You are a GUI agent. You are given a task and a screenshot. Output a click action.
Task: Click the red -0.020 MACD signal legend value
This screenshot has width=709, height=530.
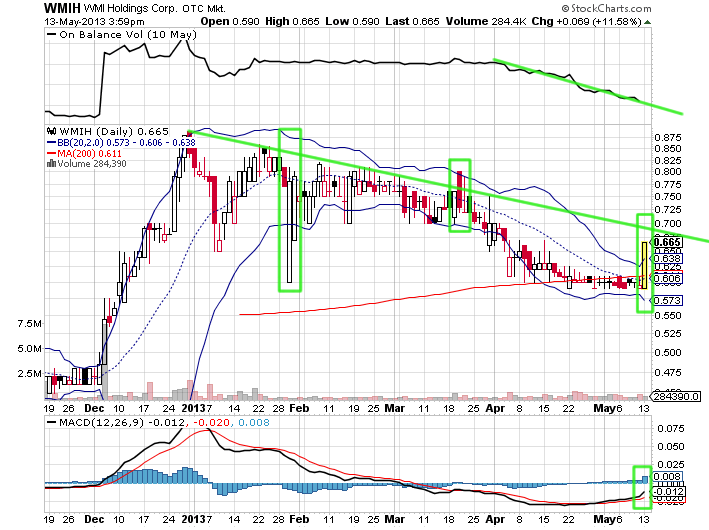[212, 422]
